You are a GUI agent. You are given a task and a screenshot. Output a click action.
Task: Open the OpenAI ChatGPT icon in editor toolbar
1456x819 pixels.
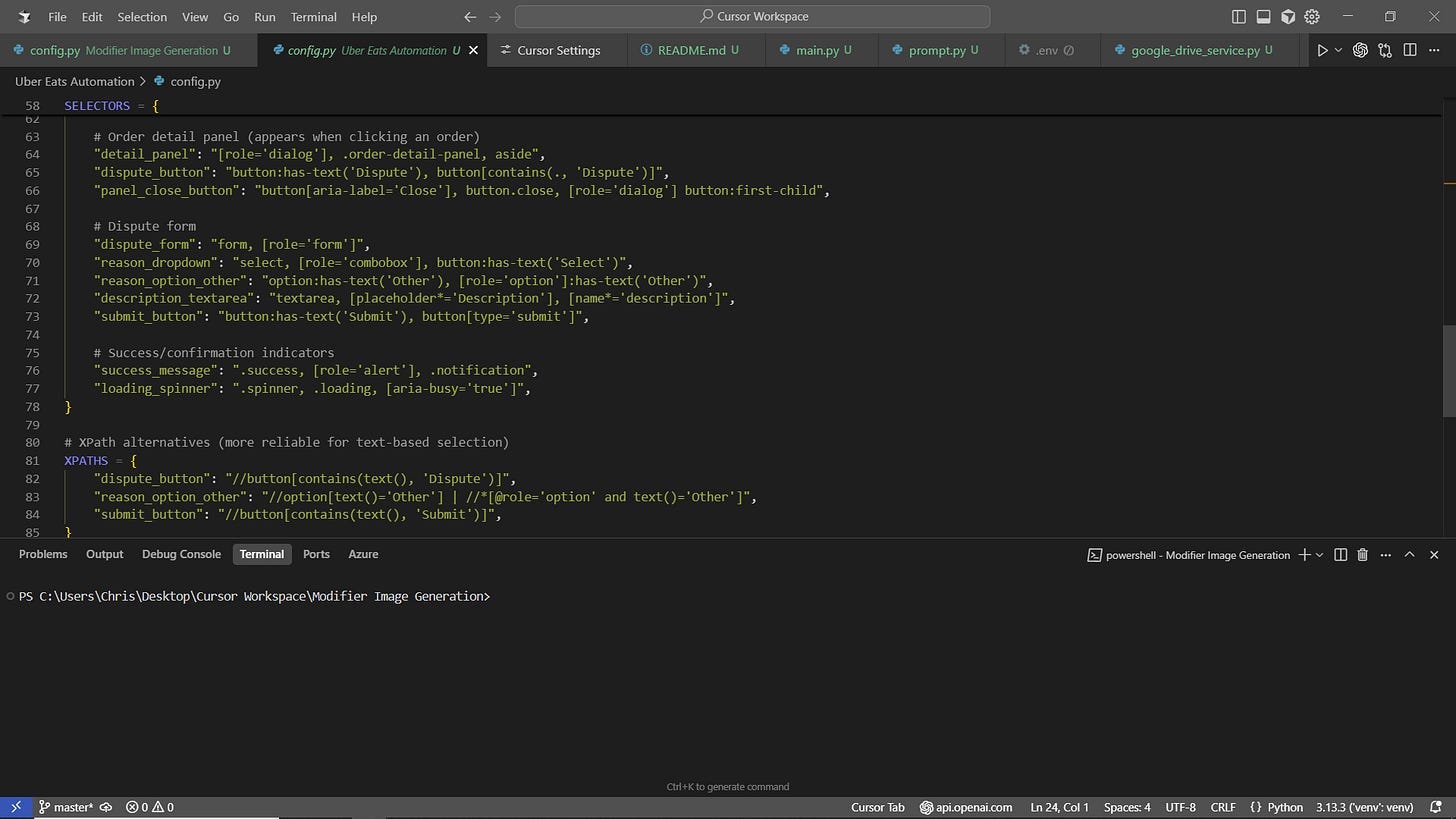coord(1360,50)
